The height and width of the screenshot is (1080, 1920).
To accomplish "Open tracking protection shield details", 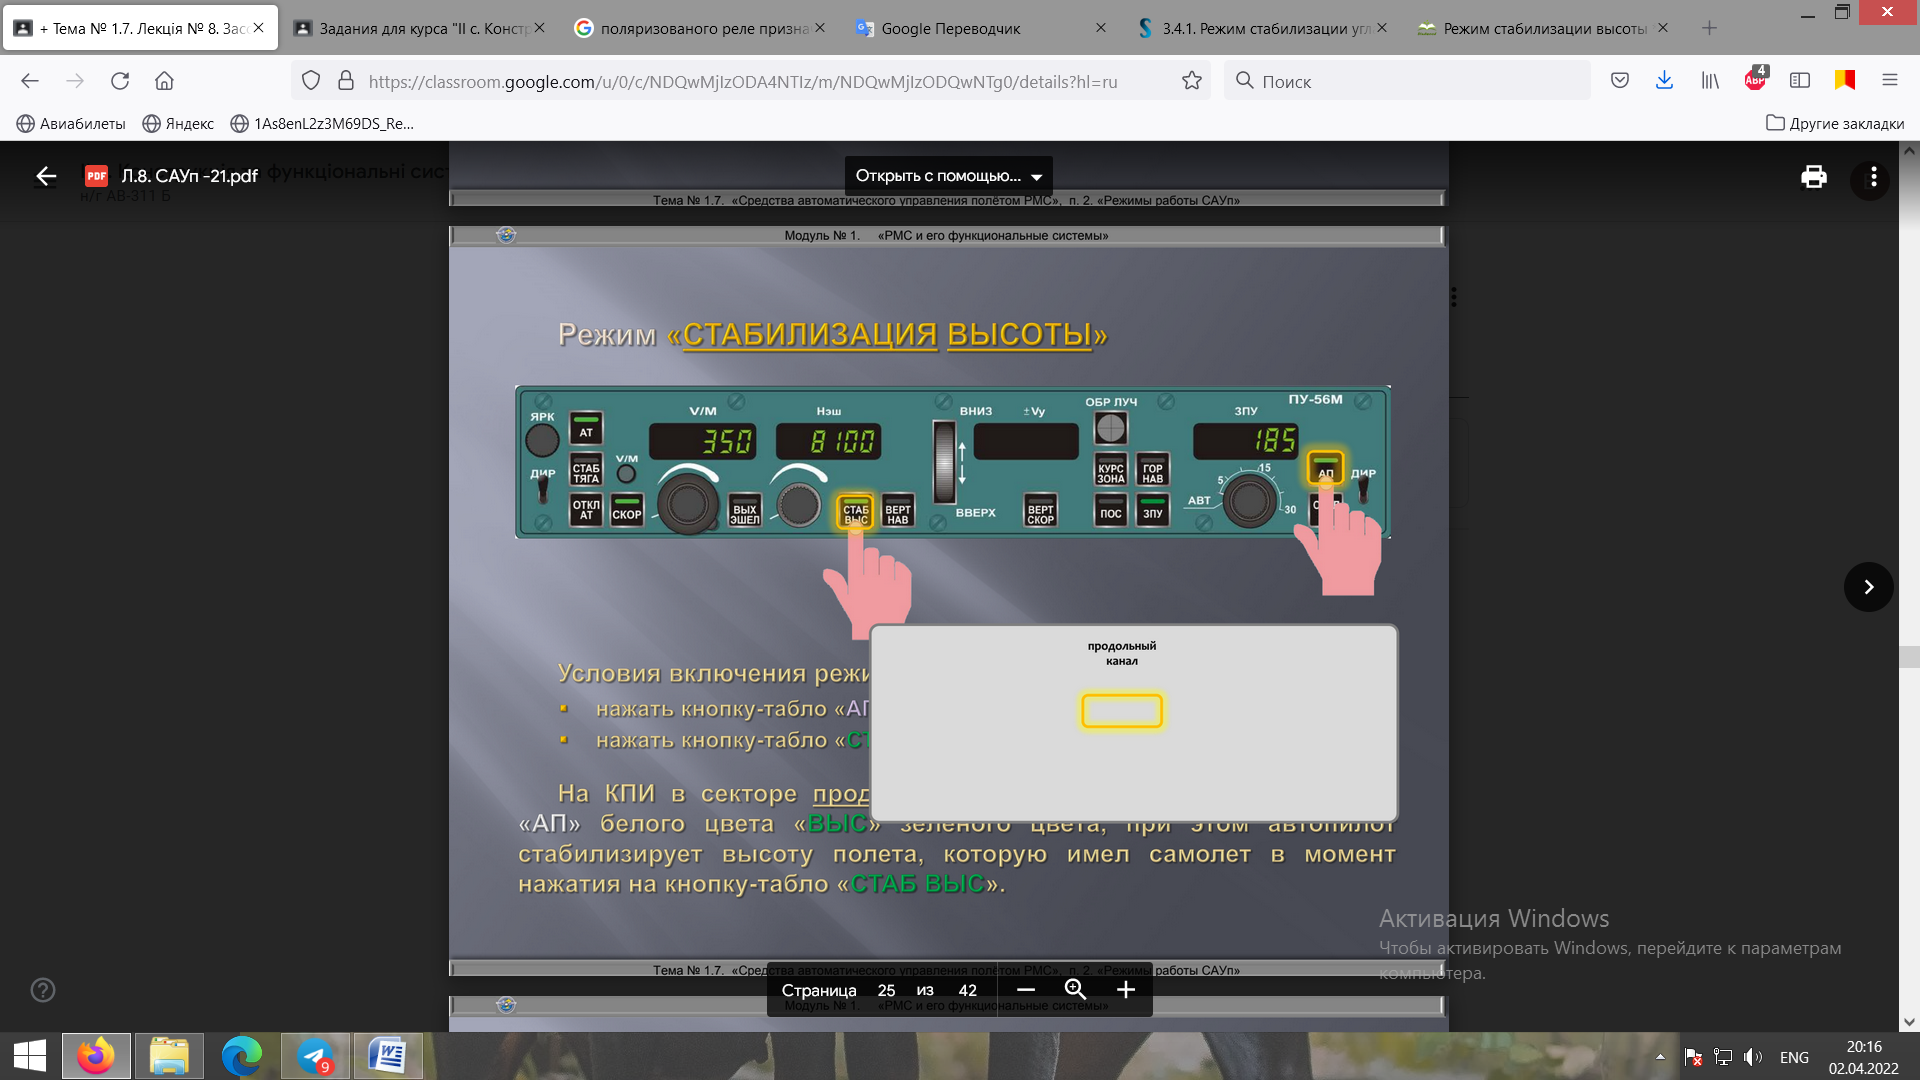I will 311,81.
